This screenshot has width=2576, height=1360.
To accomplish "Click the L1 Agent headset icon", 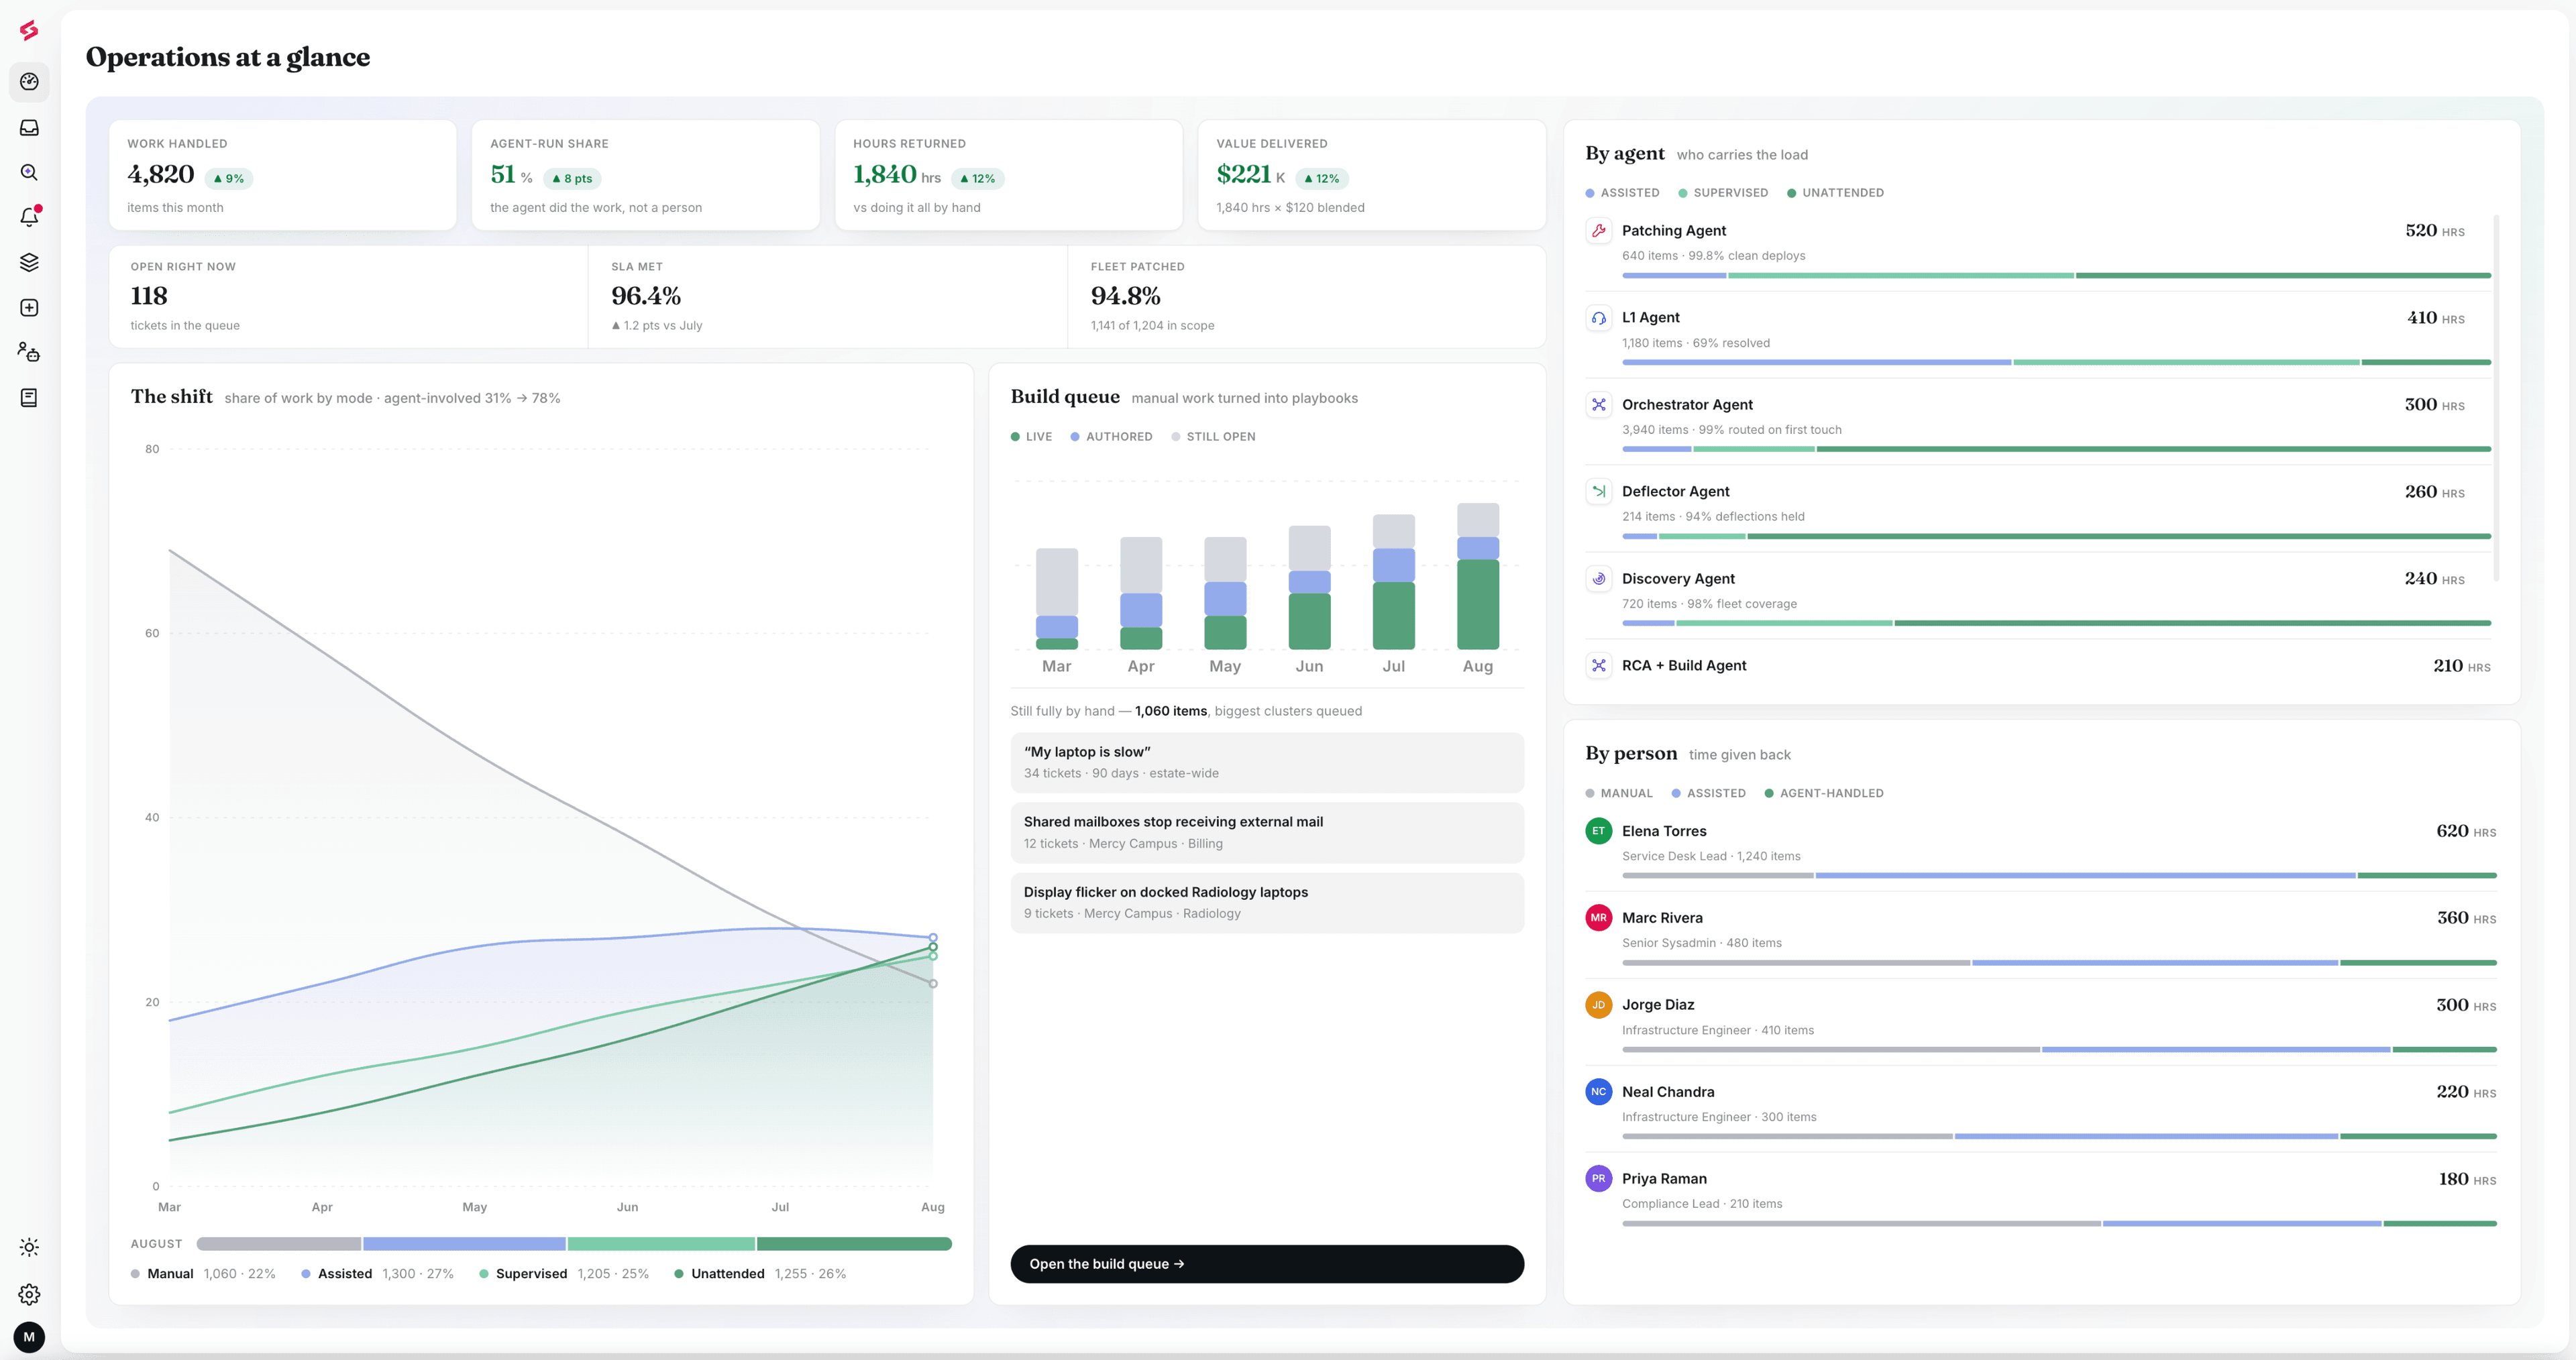I will tap(1599, 318).
